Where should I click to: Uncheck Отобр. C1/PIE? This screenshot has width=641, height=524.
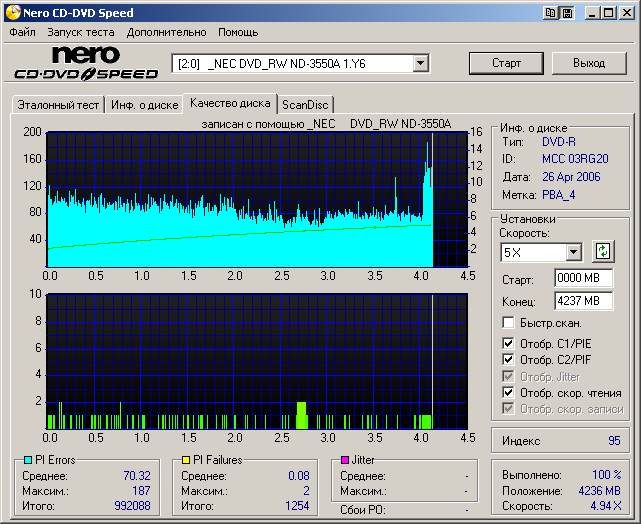click(x=509, y=343)
